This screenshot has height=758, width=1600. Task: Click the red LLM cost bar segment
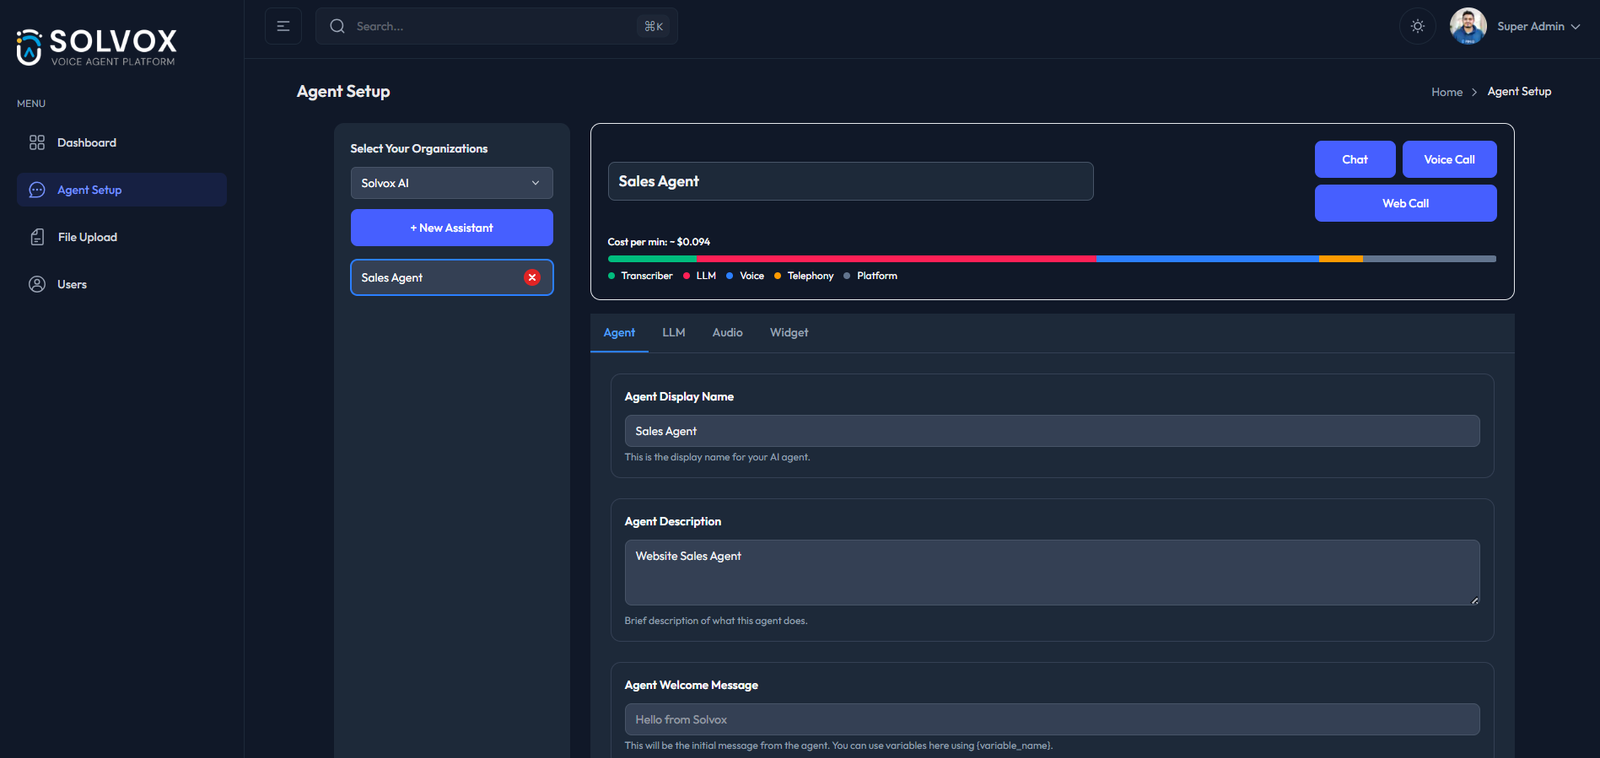896,259
